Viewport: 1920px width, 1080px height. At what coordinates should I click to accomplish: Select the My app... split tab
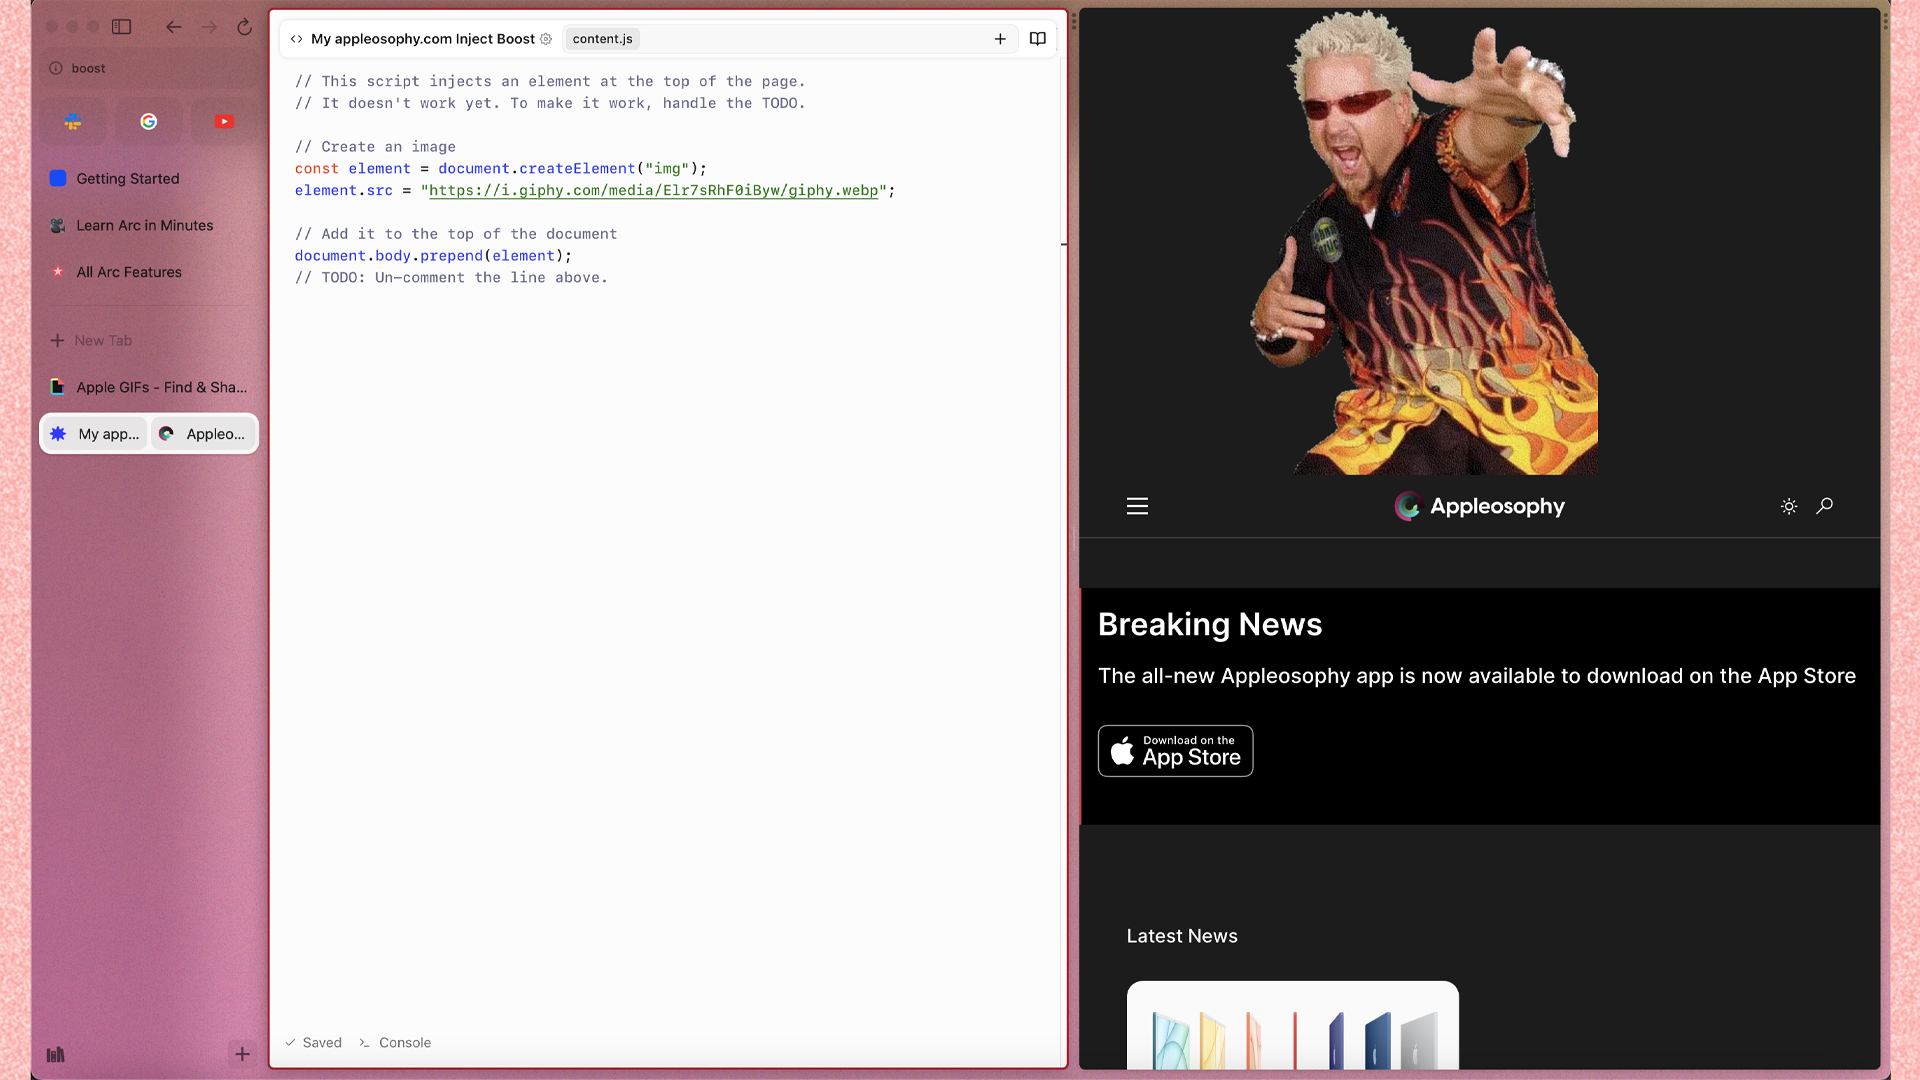[x=96, y=434]
